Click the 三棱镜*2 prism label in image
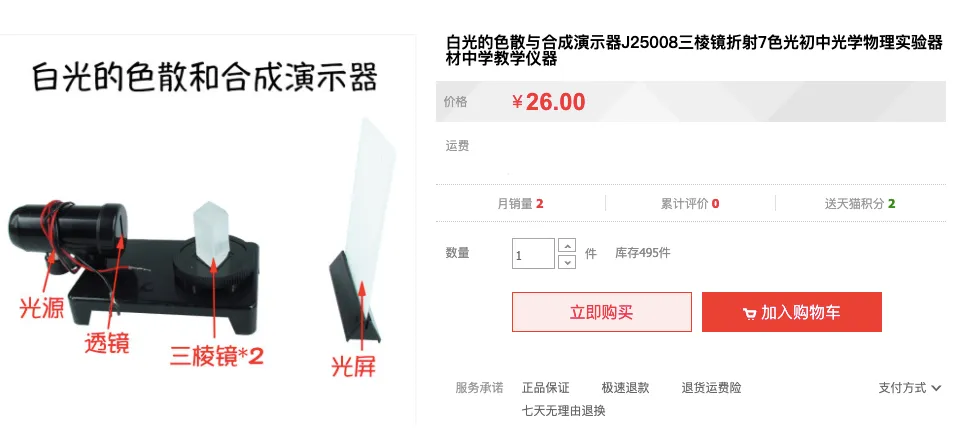 click(217, 356)
